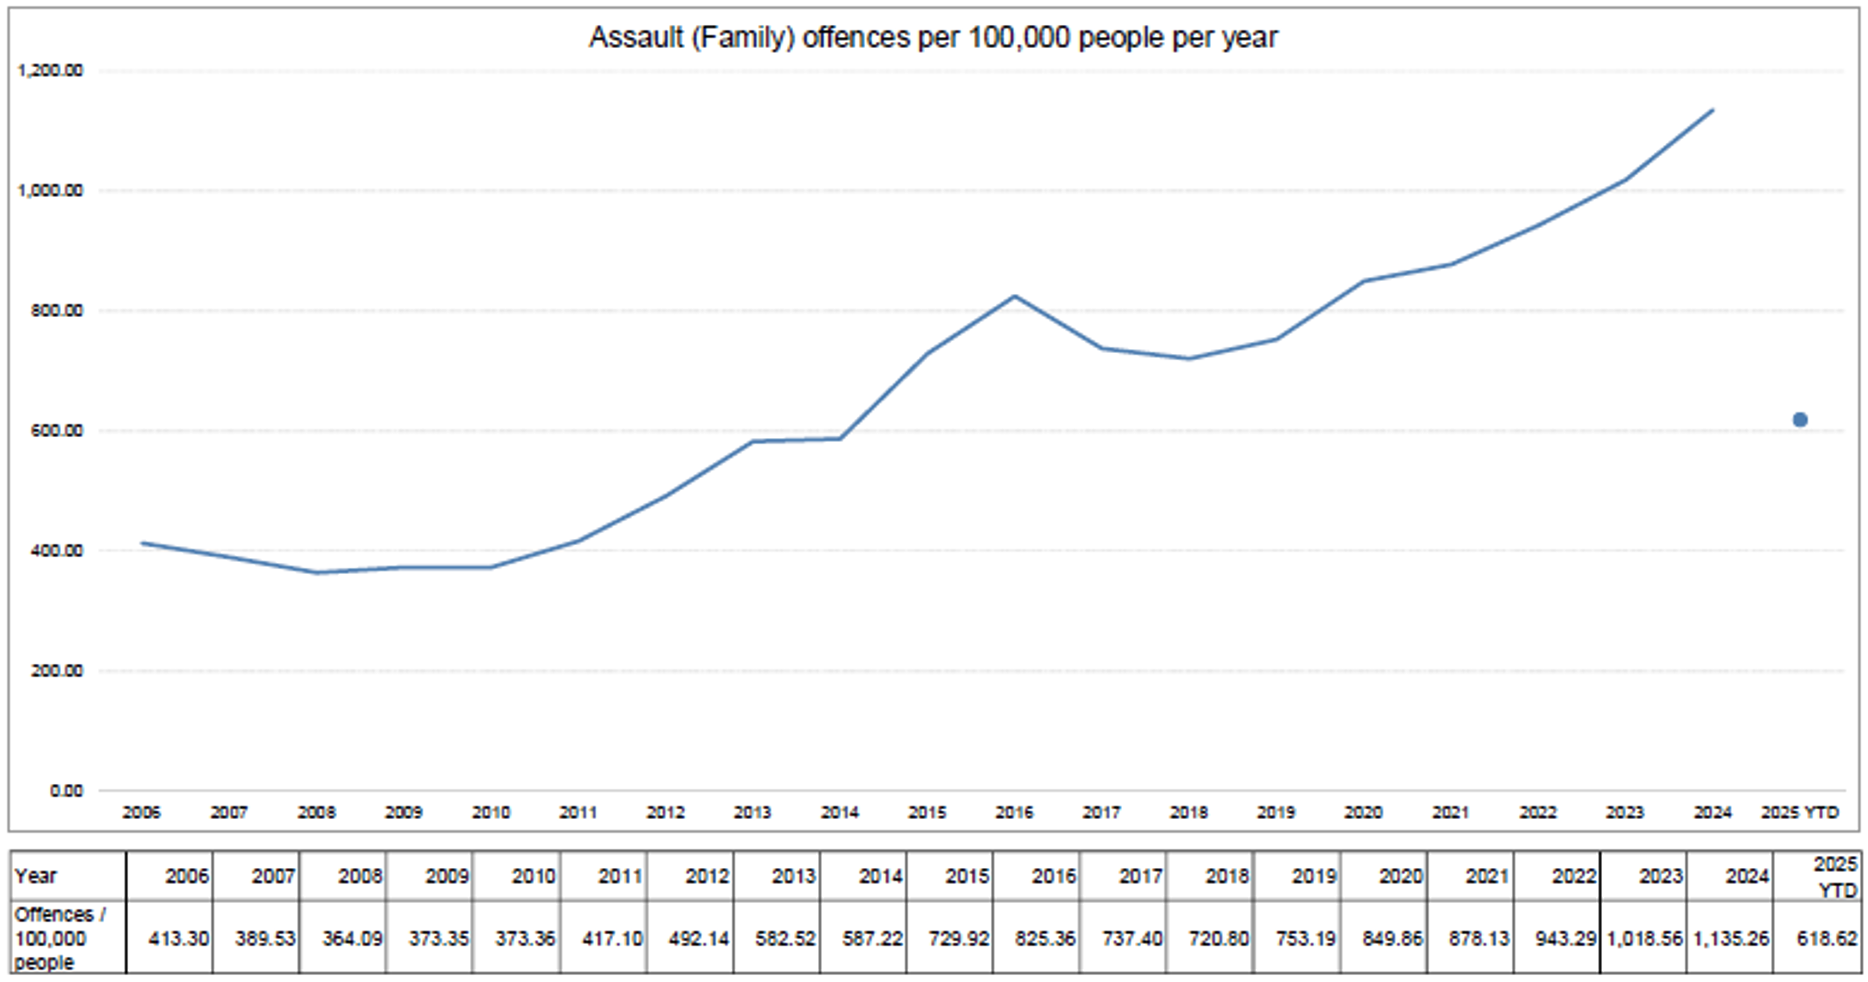
Task: Click the table cell showing 618.62
Action: click(x=1817, y=939)
